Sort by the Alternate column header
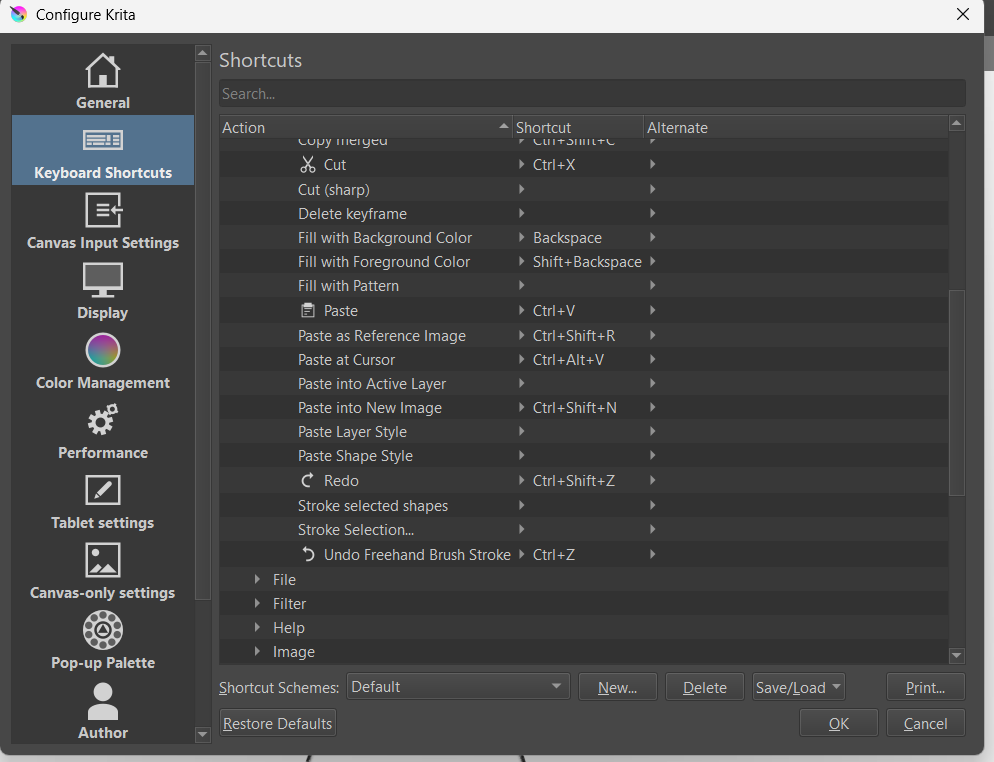994x762 pixels. tap(796, 127)
